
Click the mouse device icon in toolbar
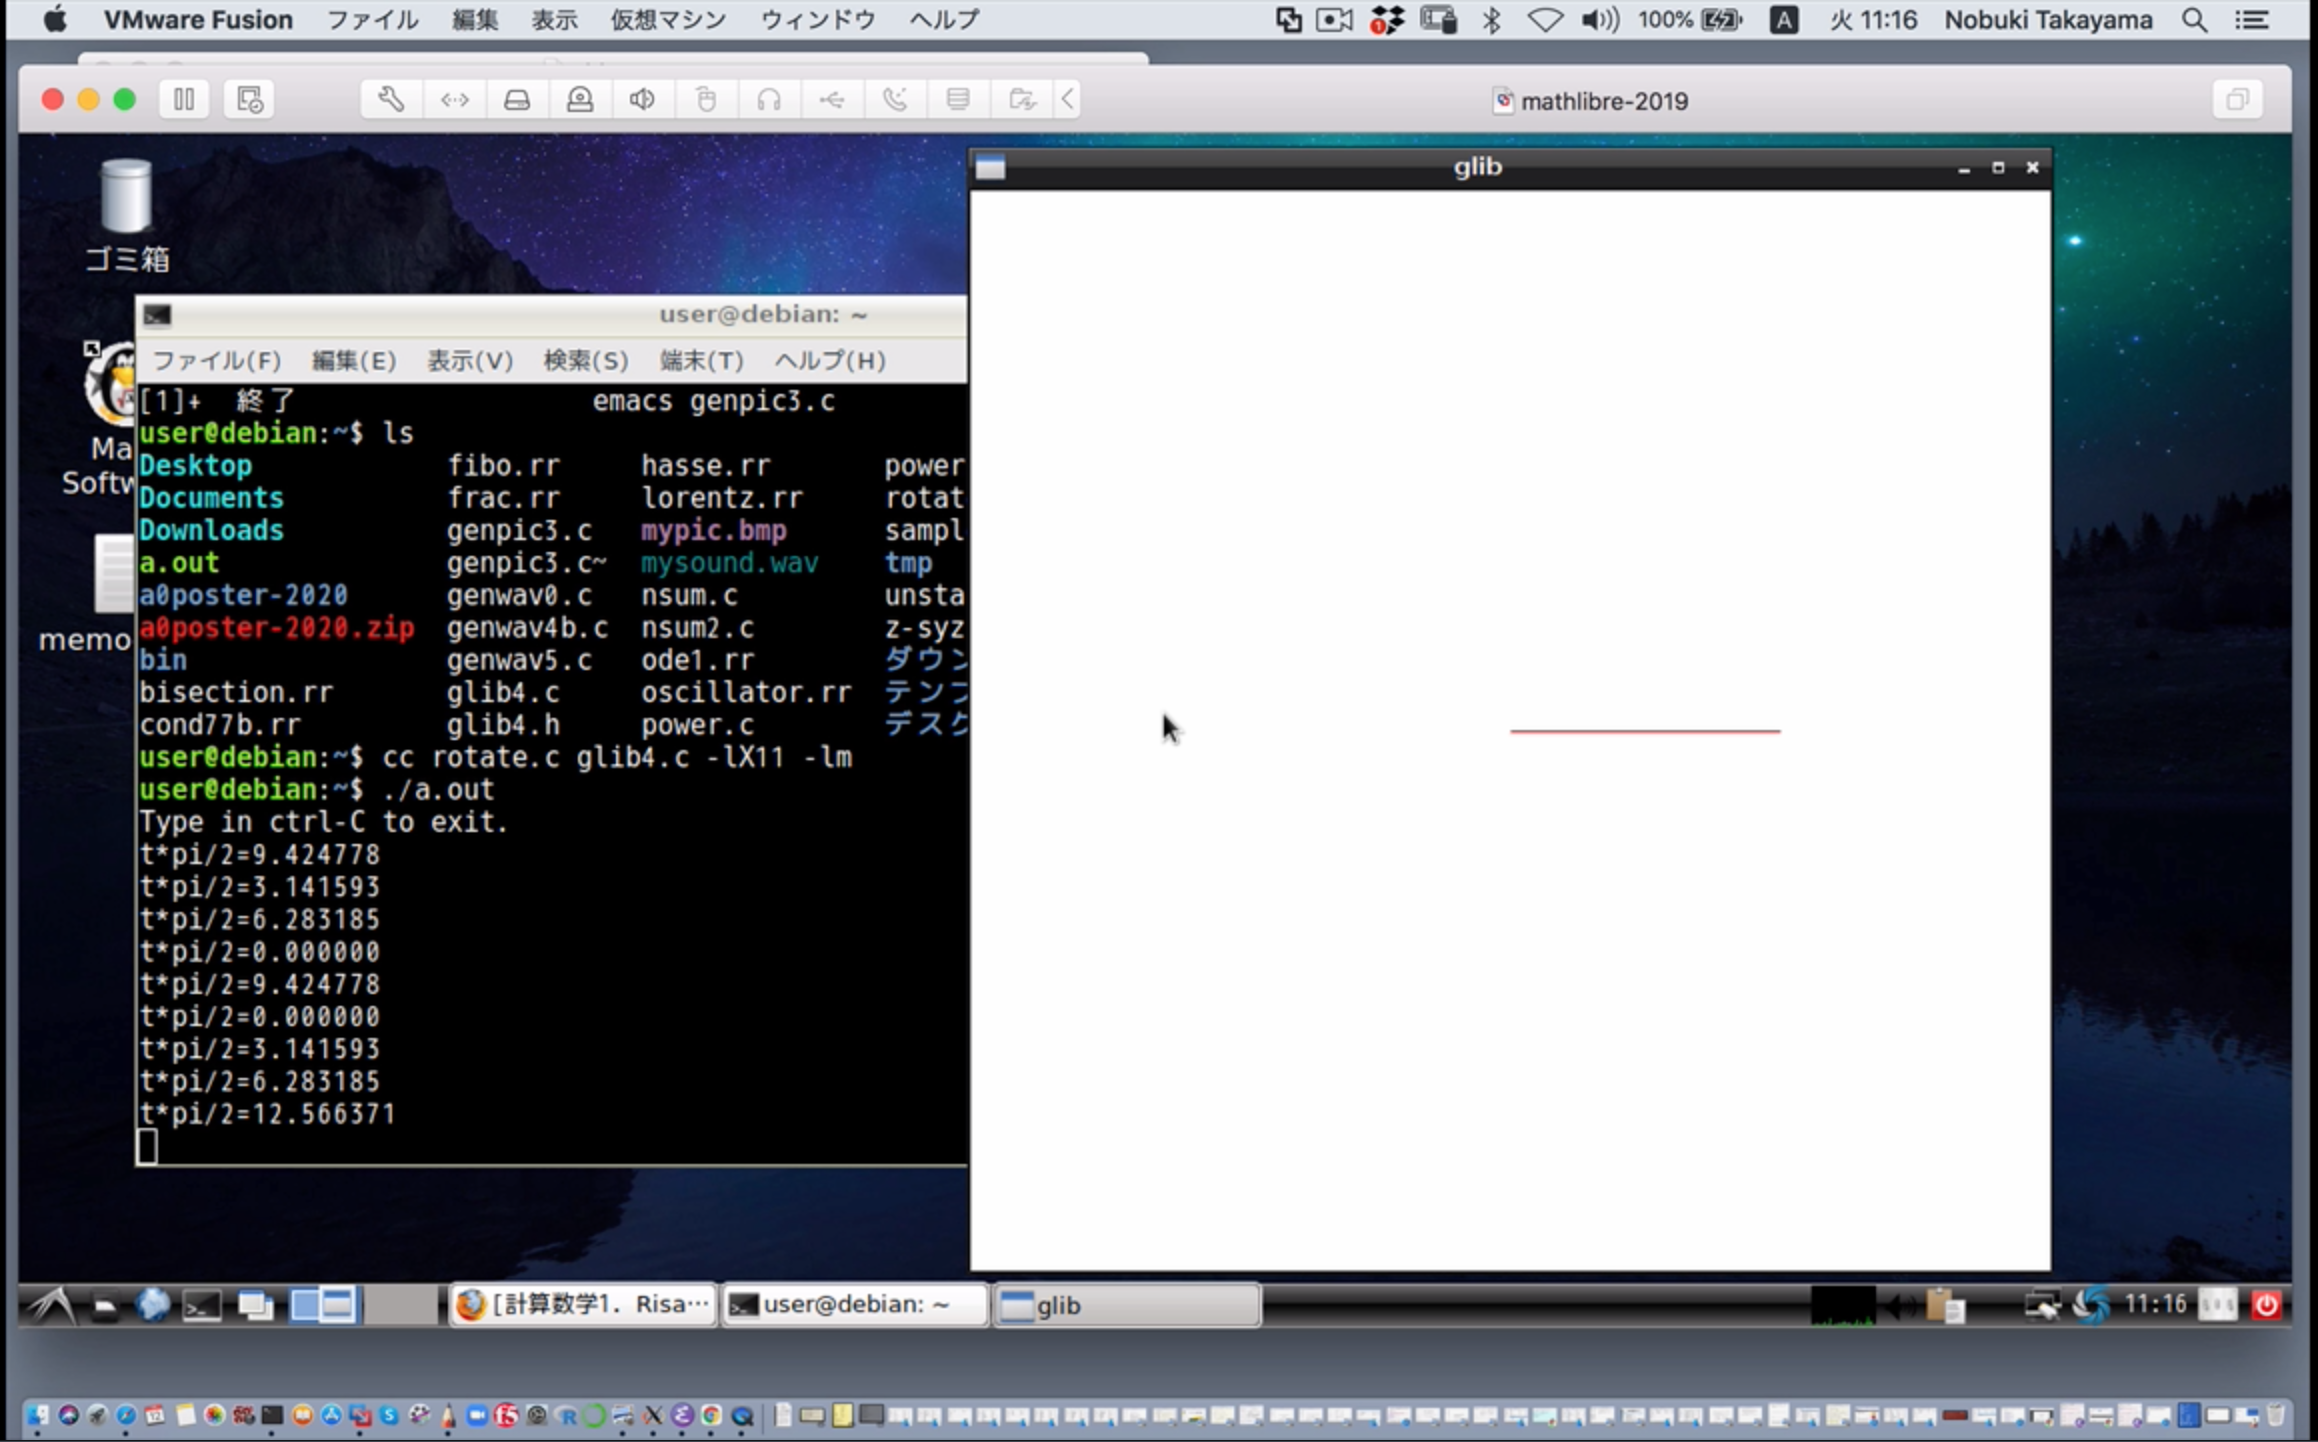point(706,99)
